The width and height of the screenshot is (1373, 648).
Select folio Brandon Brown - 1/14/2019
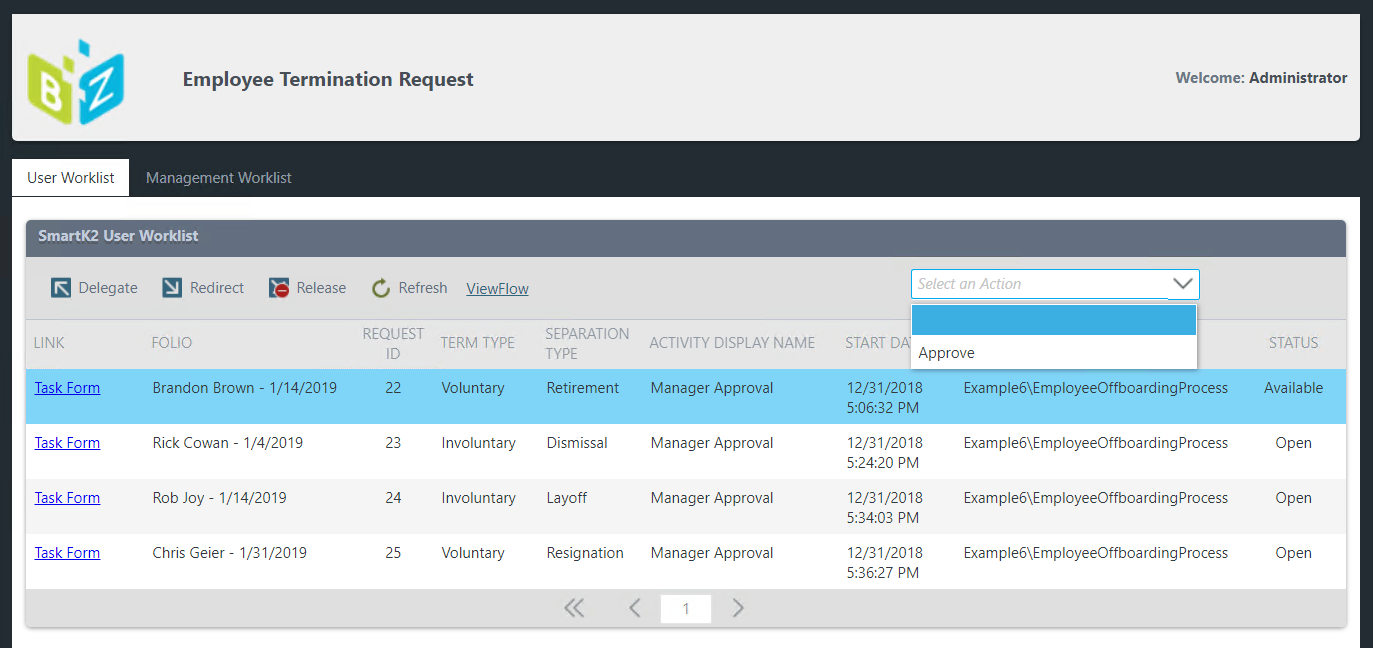point(245,388)
